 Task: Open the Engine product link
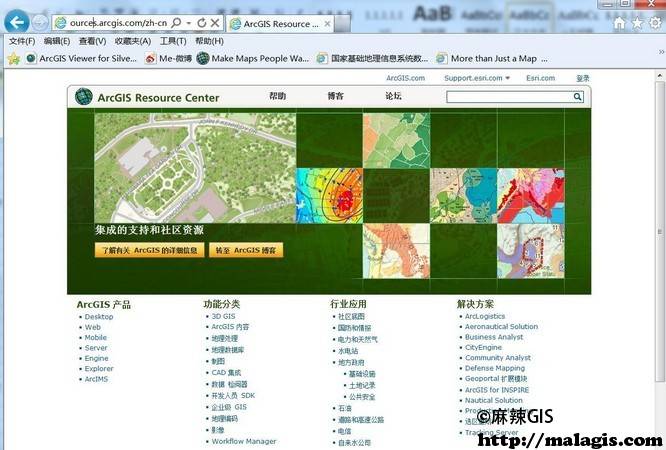coord(96,358)
